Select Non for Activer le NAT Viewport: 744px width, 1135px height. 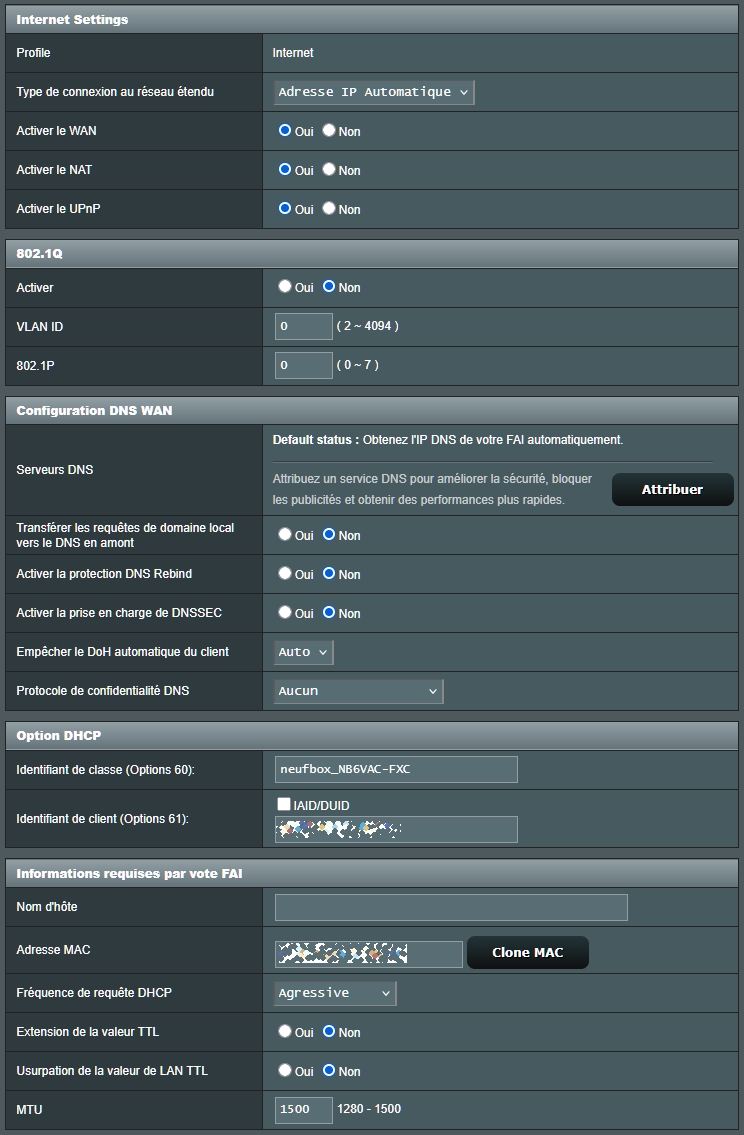[329, 169]
